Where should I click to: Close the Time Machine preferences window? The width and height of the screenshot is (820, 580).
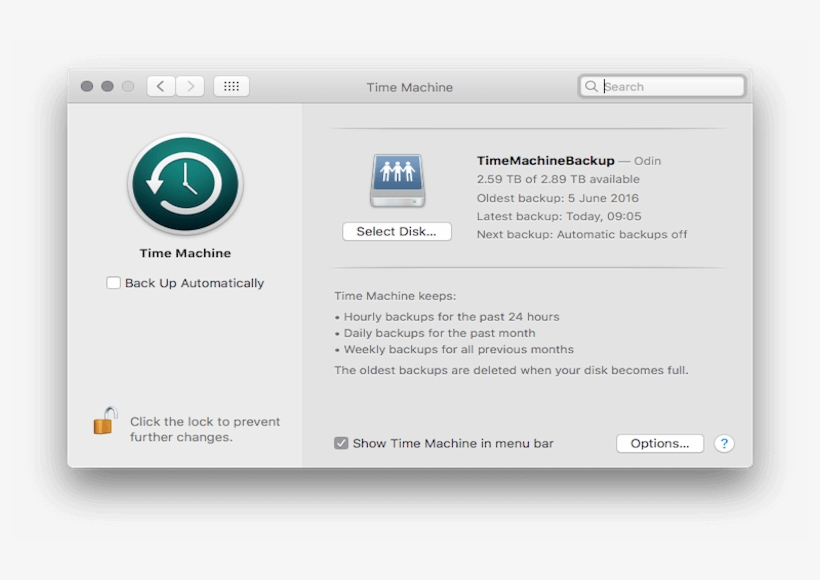(87, 85)
